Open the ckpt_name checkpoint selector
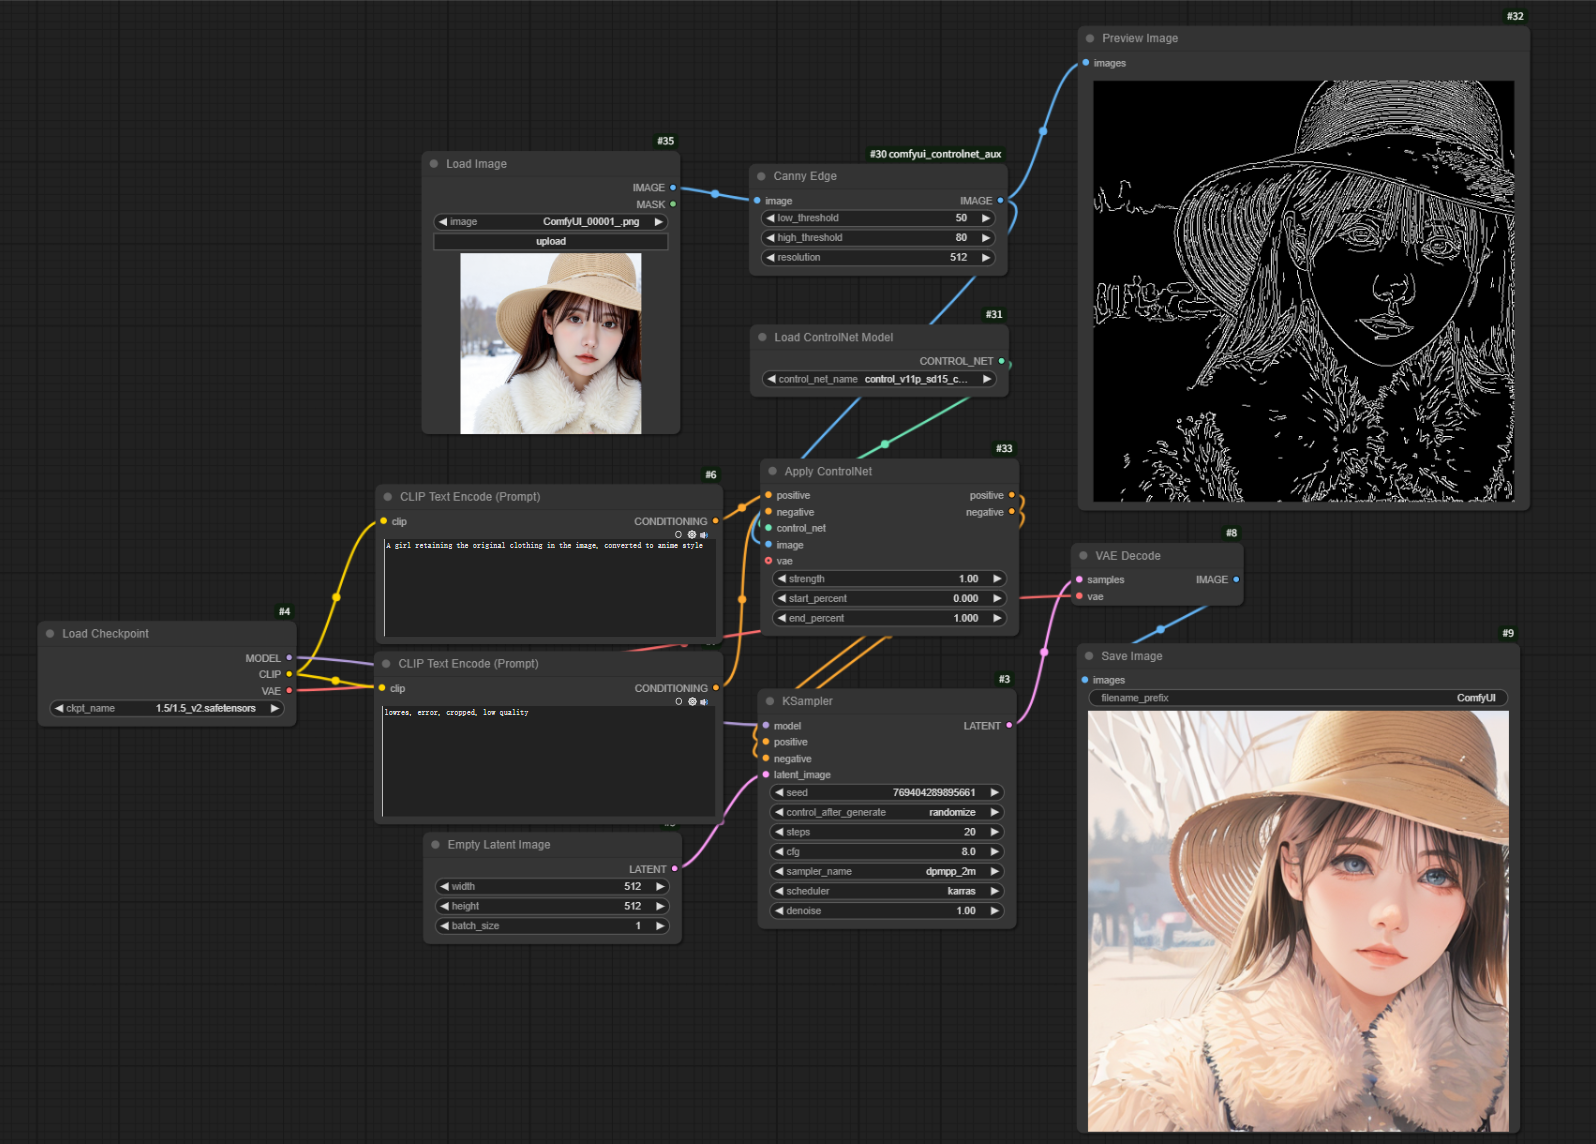1596x1144 pixels. point(167,708)
